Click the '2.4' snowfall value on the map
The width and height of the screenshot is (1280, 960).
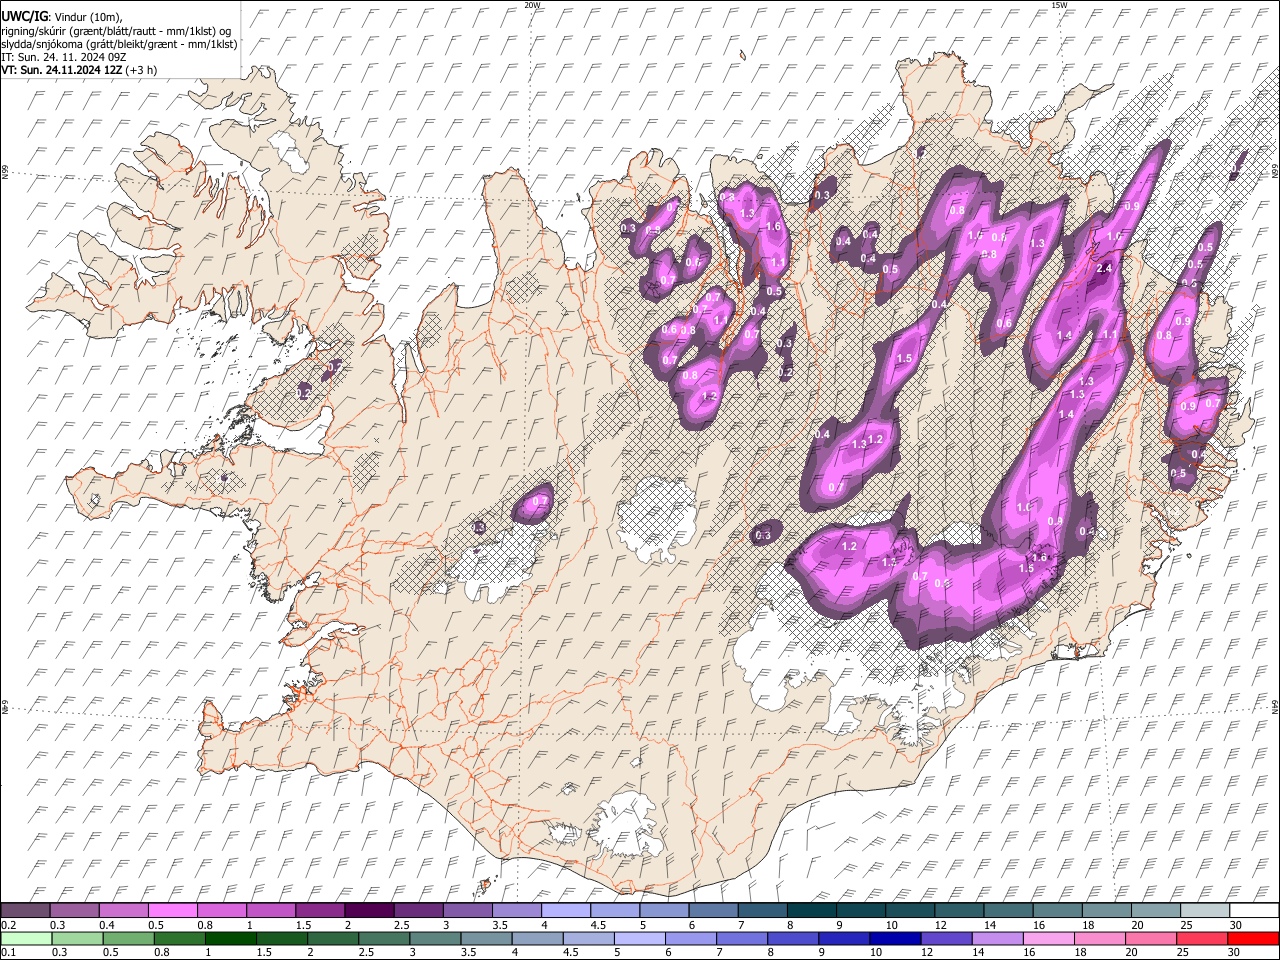coord(1104,269)
